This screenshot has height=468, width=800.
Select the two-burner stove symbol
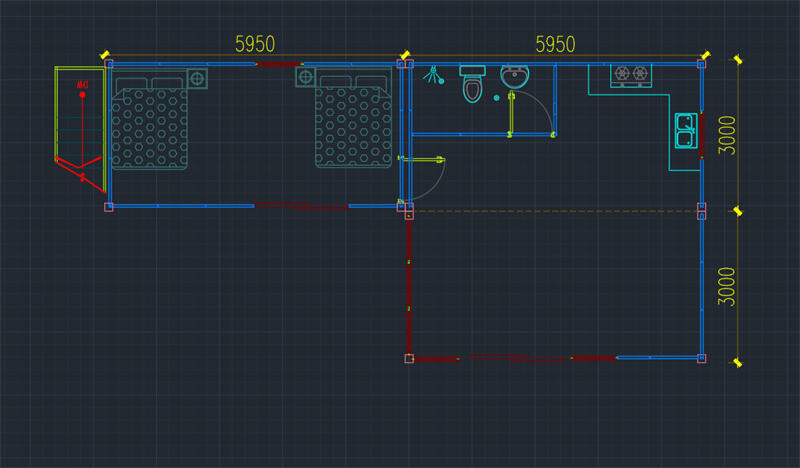click(x=631, y=76)
